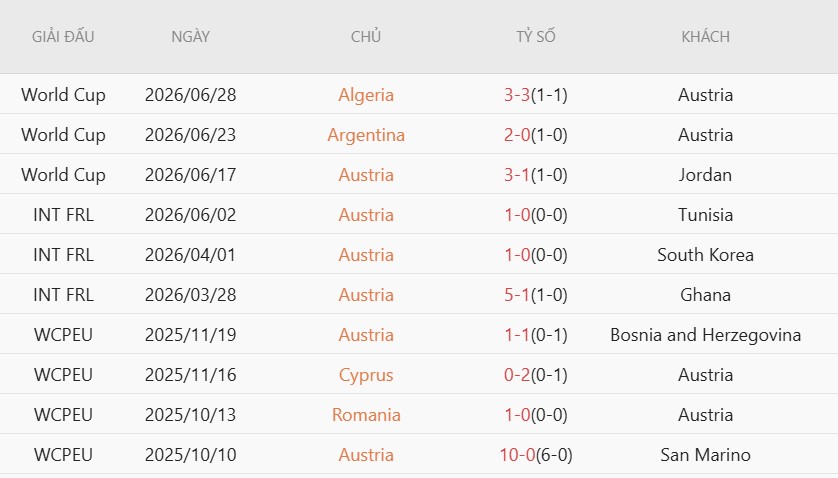Open the 1-1 score versus Bosnia
The height and width of the screenshot is (478, 838).
[x=517, y=335]
